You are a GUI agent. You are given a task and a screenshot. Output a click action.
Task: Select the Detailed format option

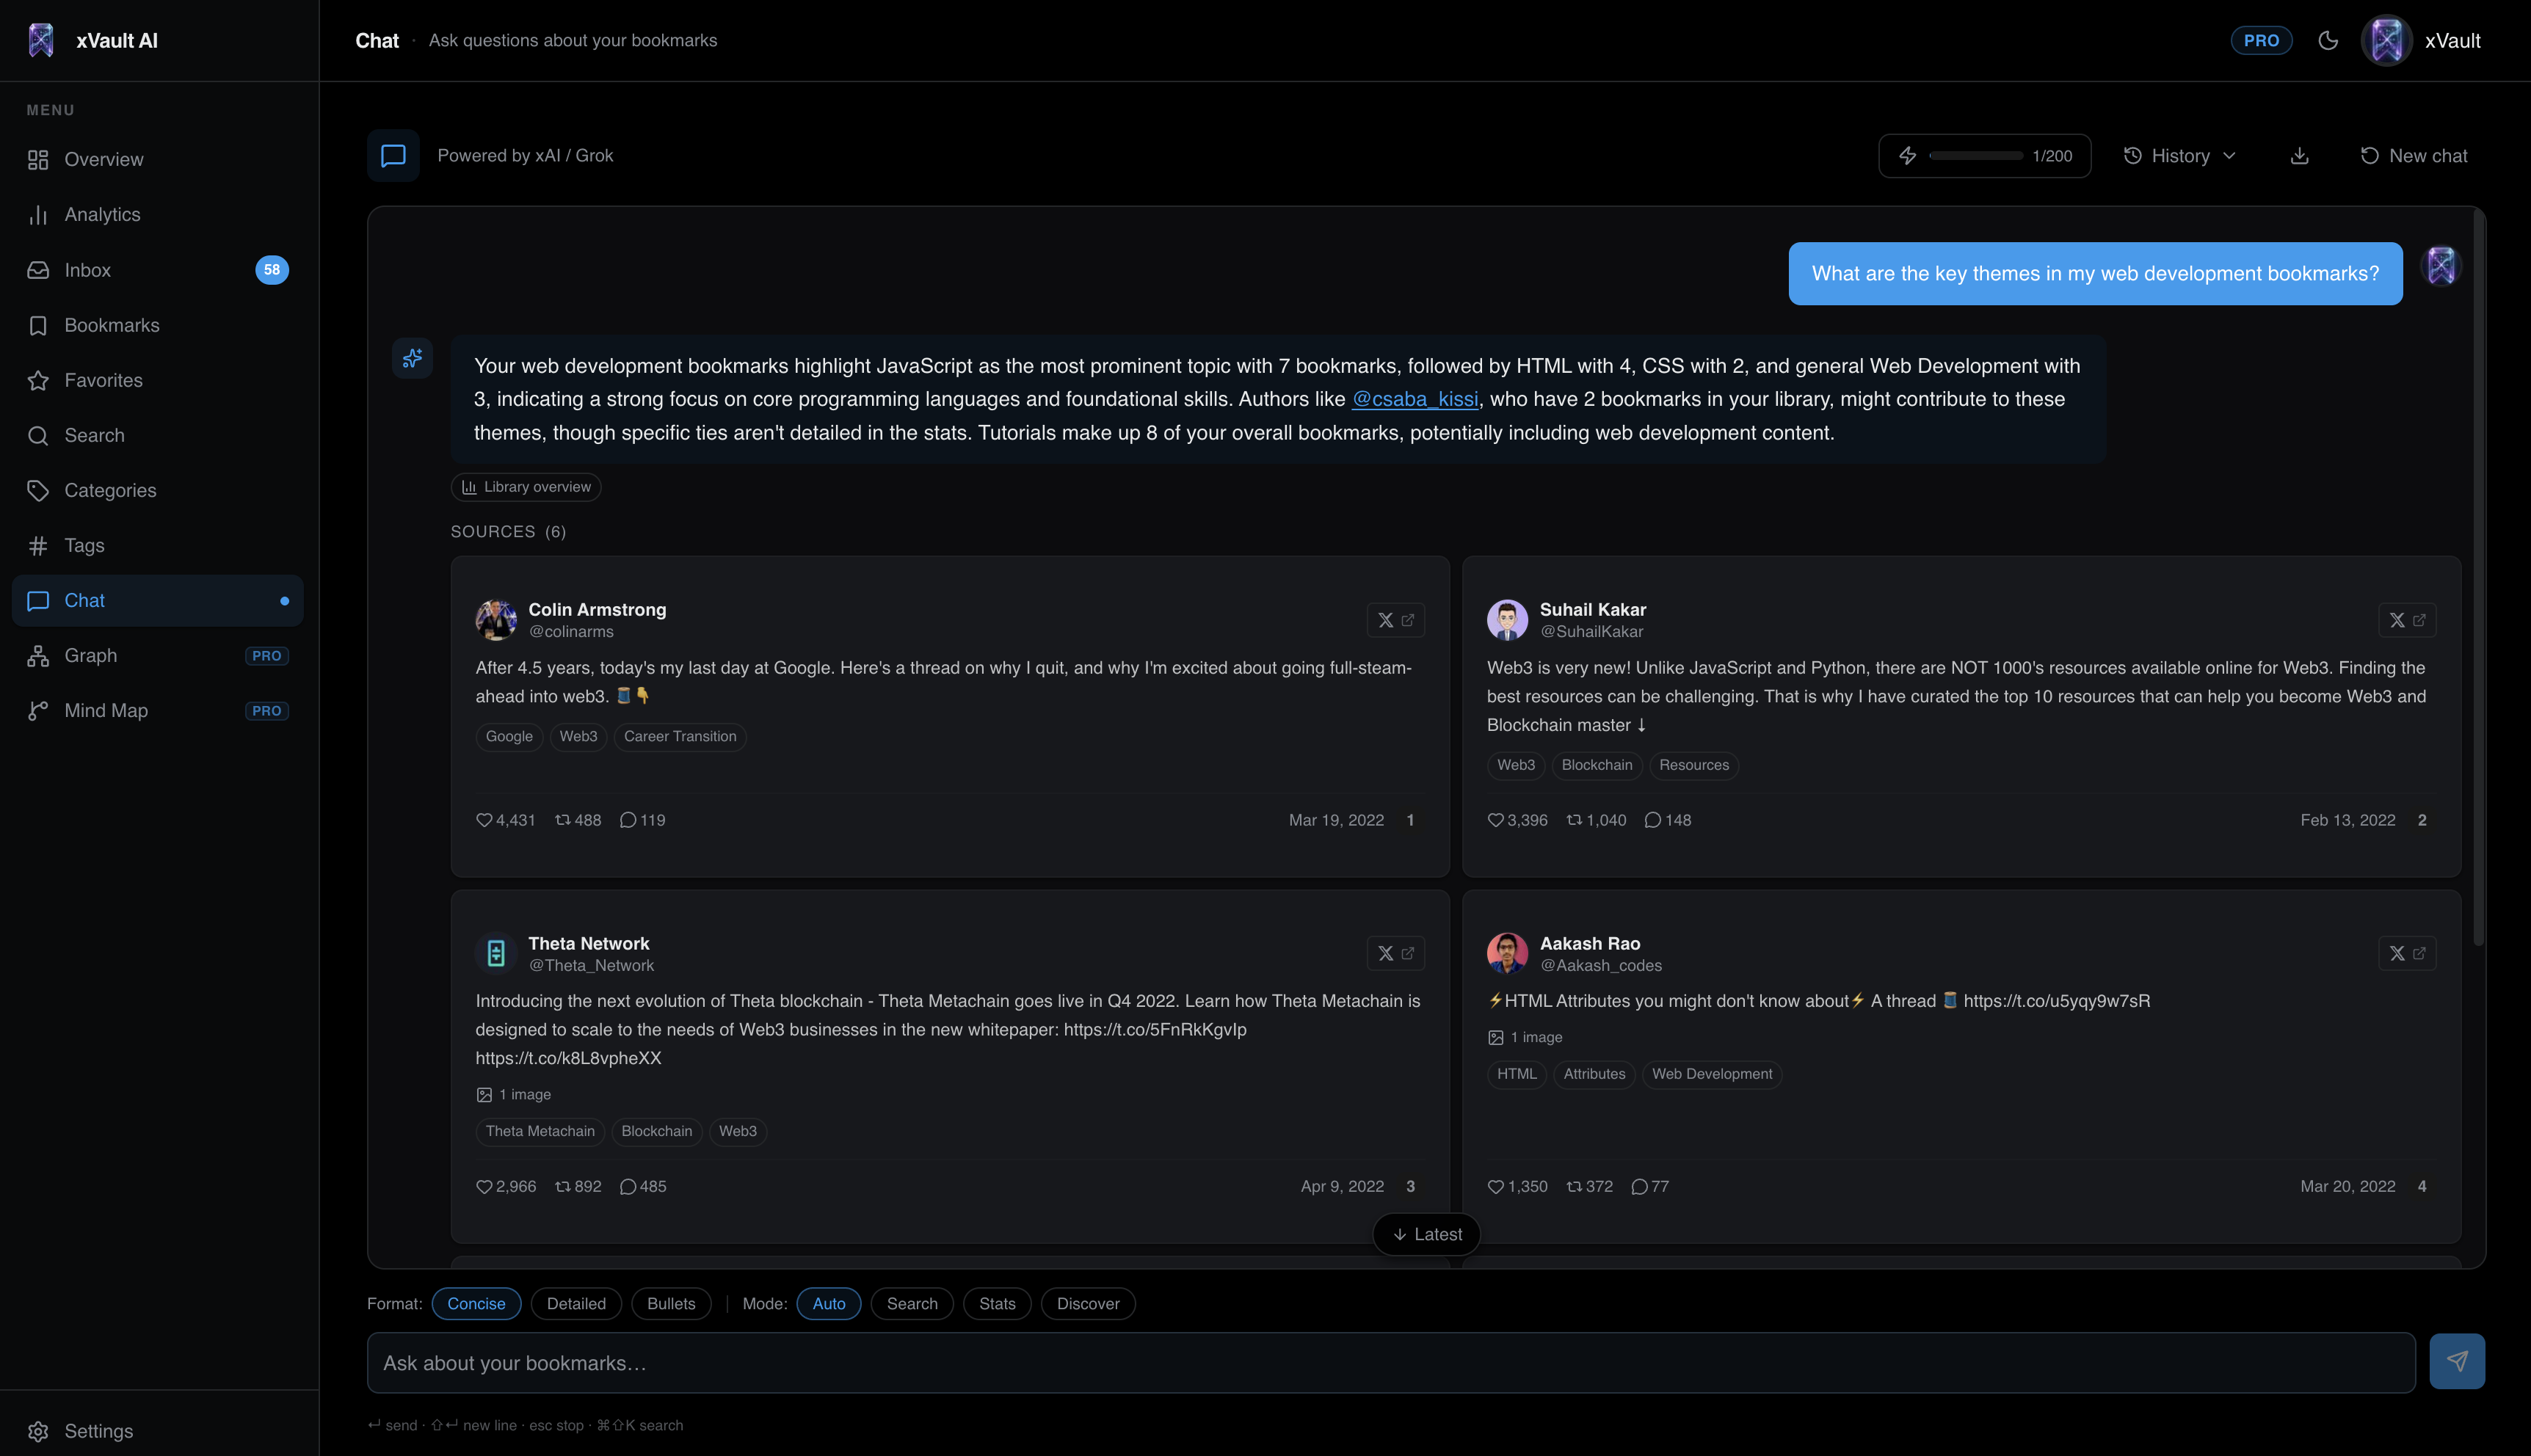575,1303
